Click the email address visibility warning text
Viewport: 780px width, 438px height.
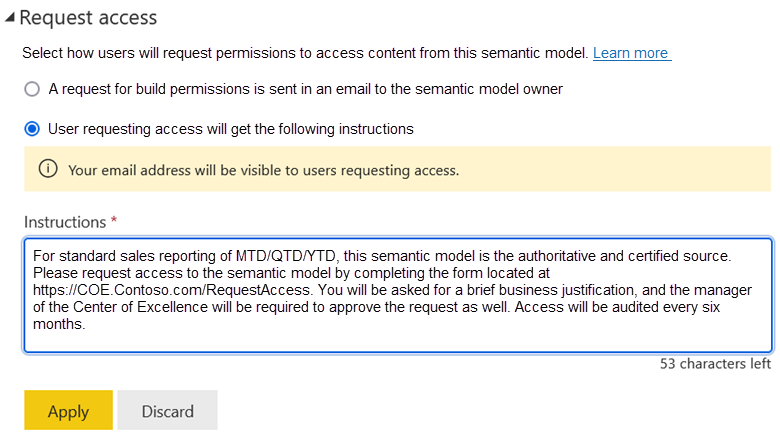(263, 170)
